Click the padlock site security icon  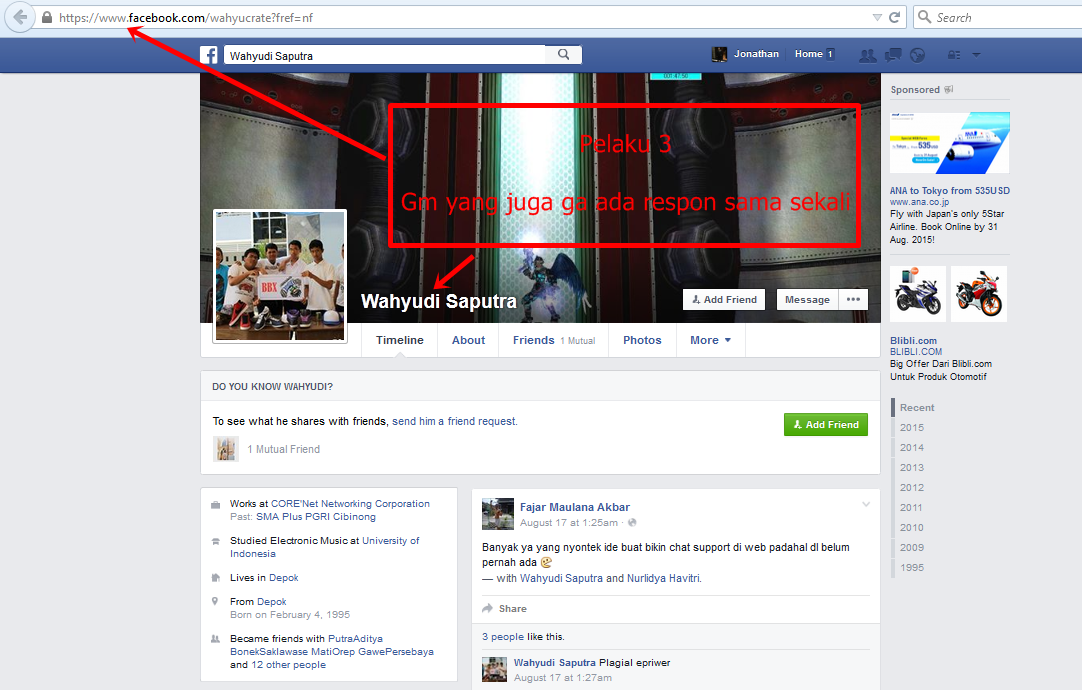pos(47,17)
